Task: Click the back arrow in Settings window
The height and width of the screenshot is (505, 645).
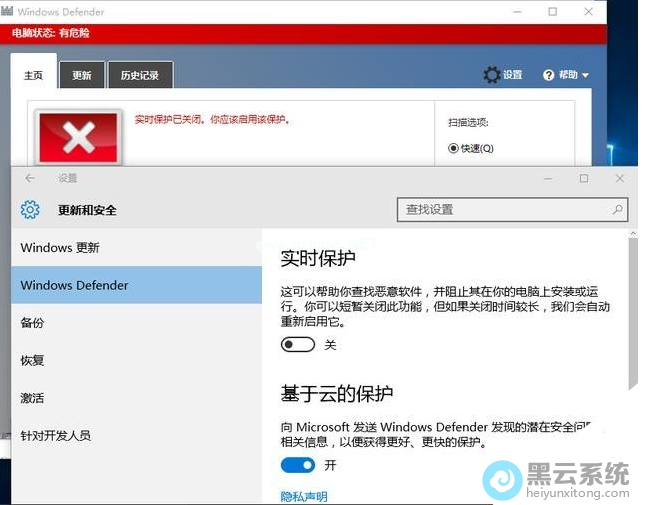Action: pos(30,178)
